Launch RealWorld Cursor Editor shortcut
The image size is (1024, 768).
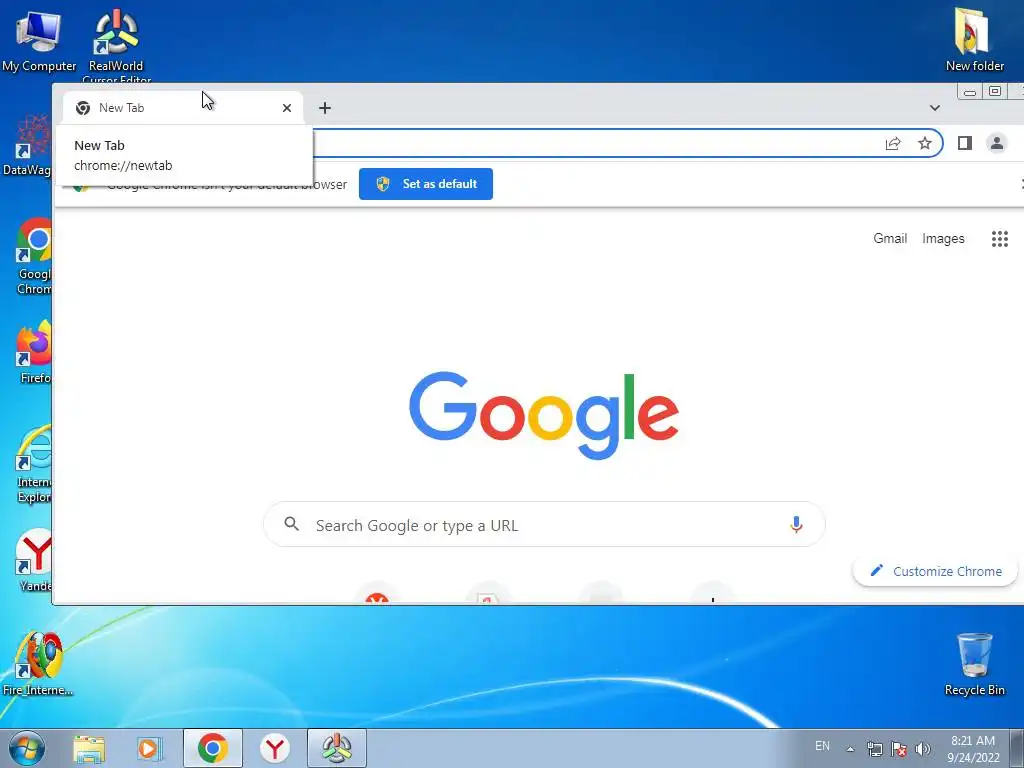(116, 44)
